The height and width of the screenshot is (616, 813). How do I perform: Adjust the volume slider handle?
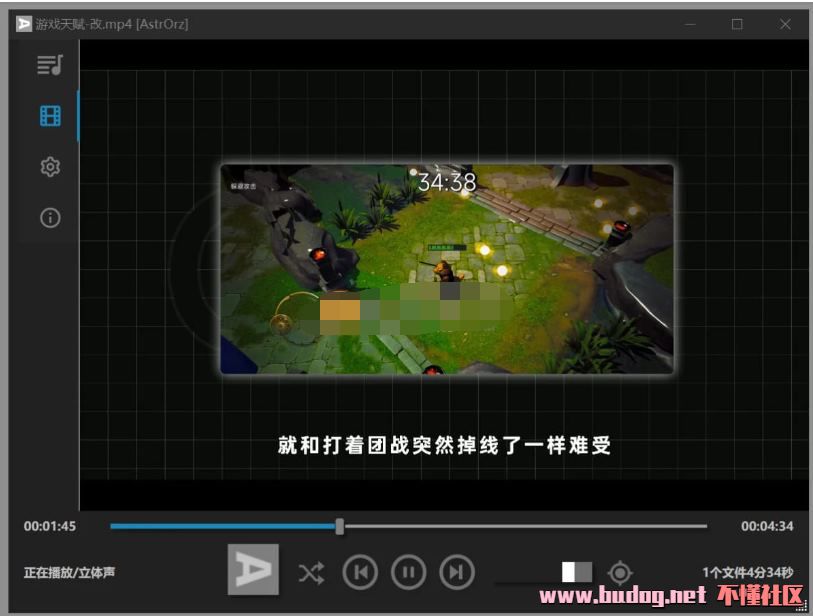[x=577, y=572]
